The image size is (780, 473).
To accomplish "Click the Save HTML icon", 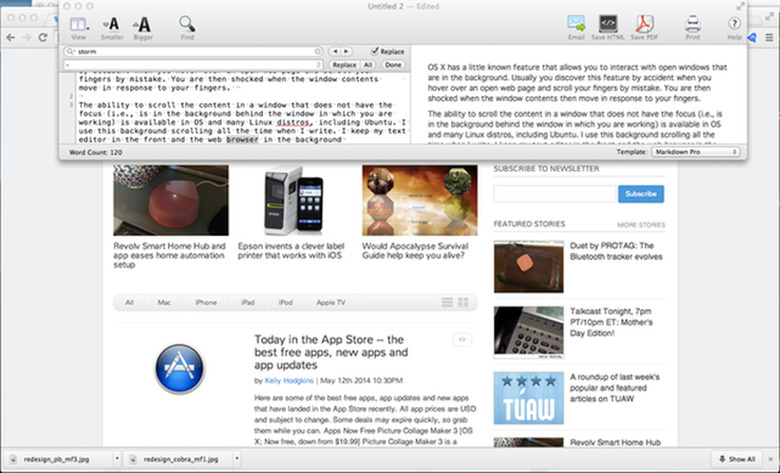I will click(x=607, y=24).
